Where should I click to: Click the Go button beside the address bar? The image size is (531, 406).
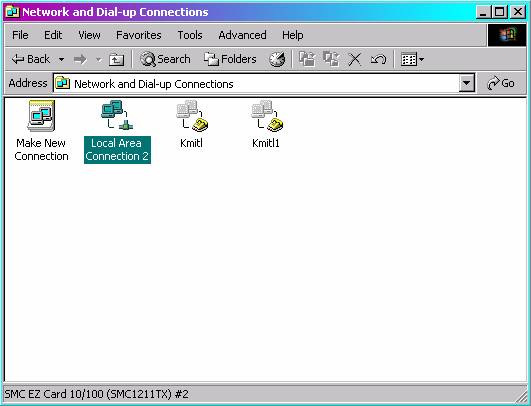click(x=501, y=83)
